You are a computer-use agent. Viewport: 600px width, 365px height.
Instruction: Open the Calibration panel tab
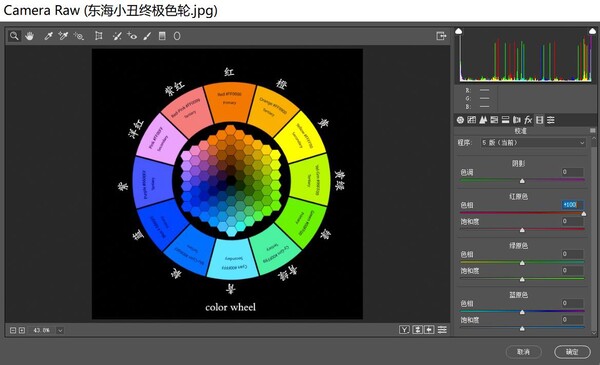coord(540,120)
